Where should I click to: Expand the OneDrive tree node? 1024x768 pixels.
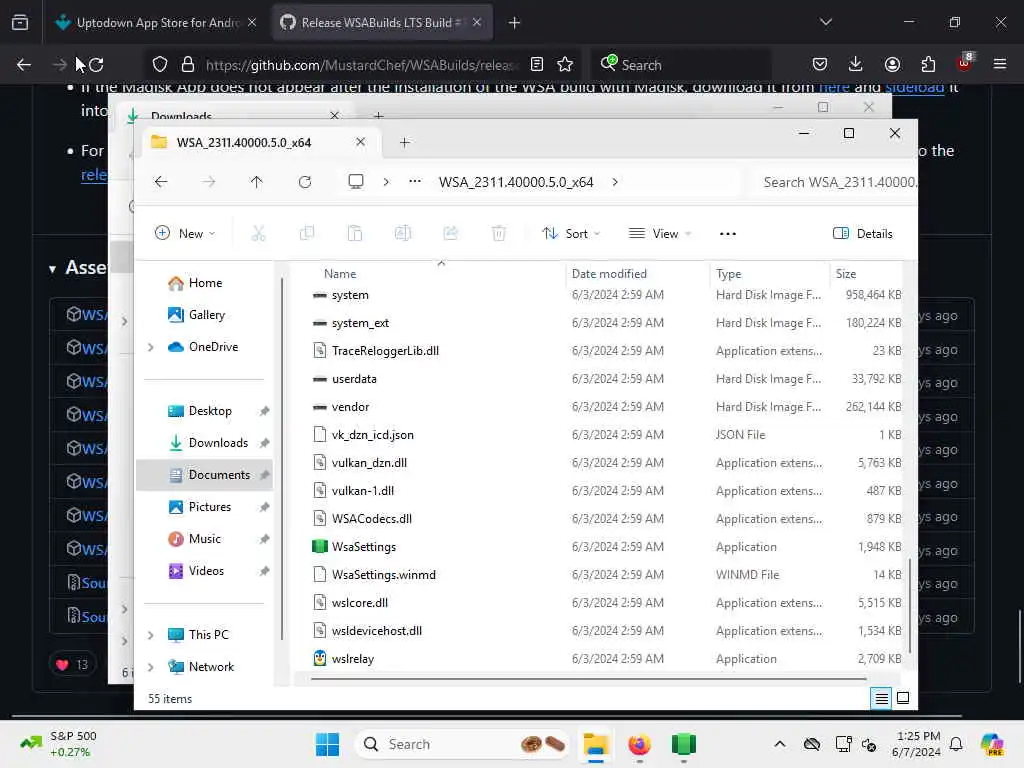click(151, 347)
